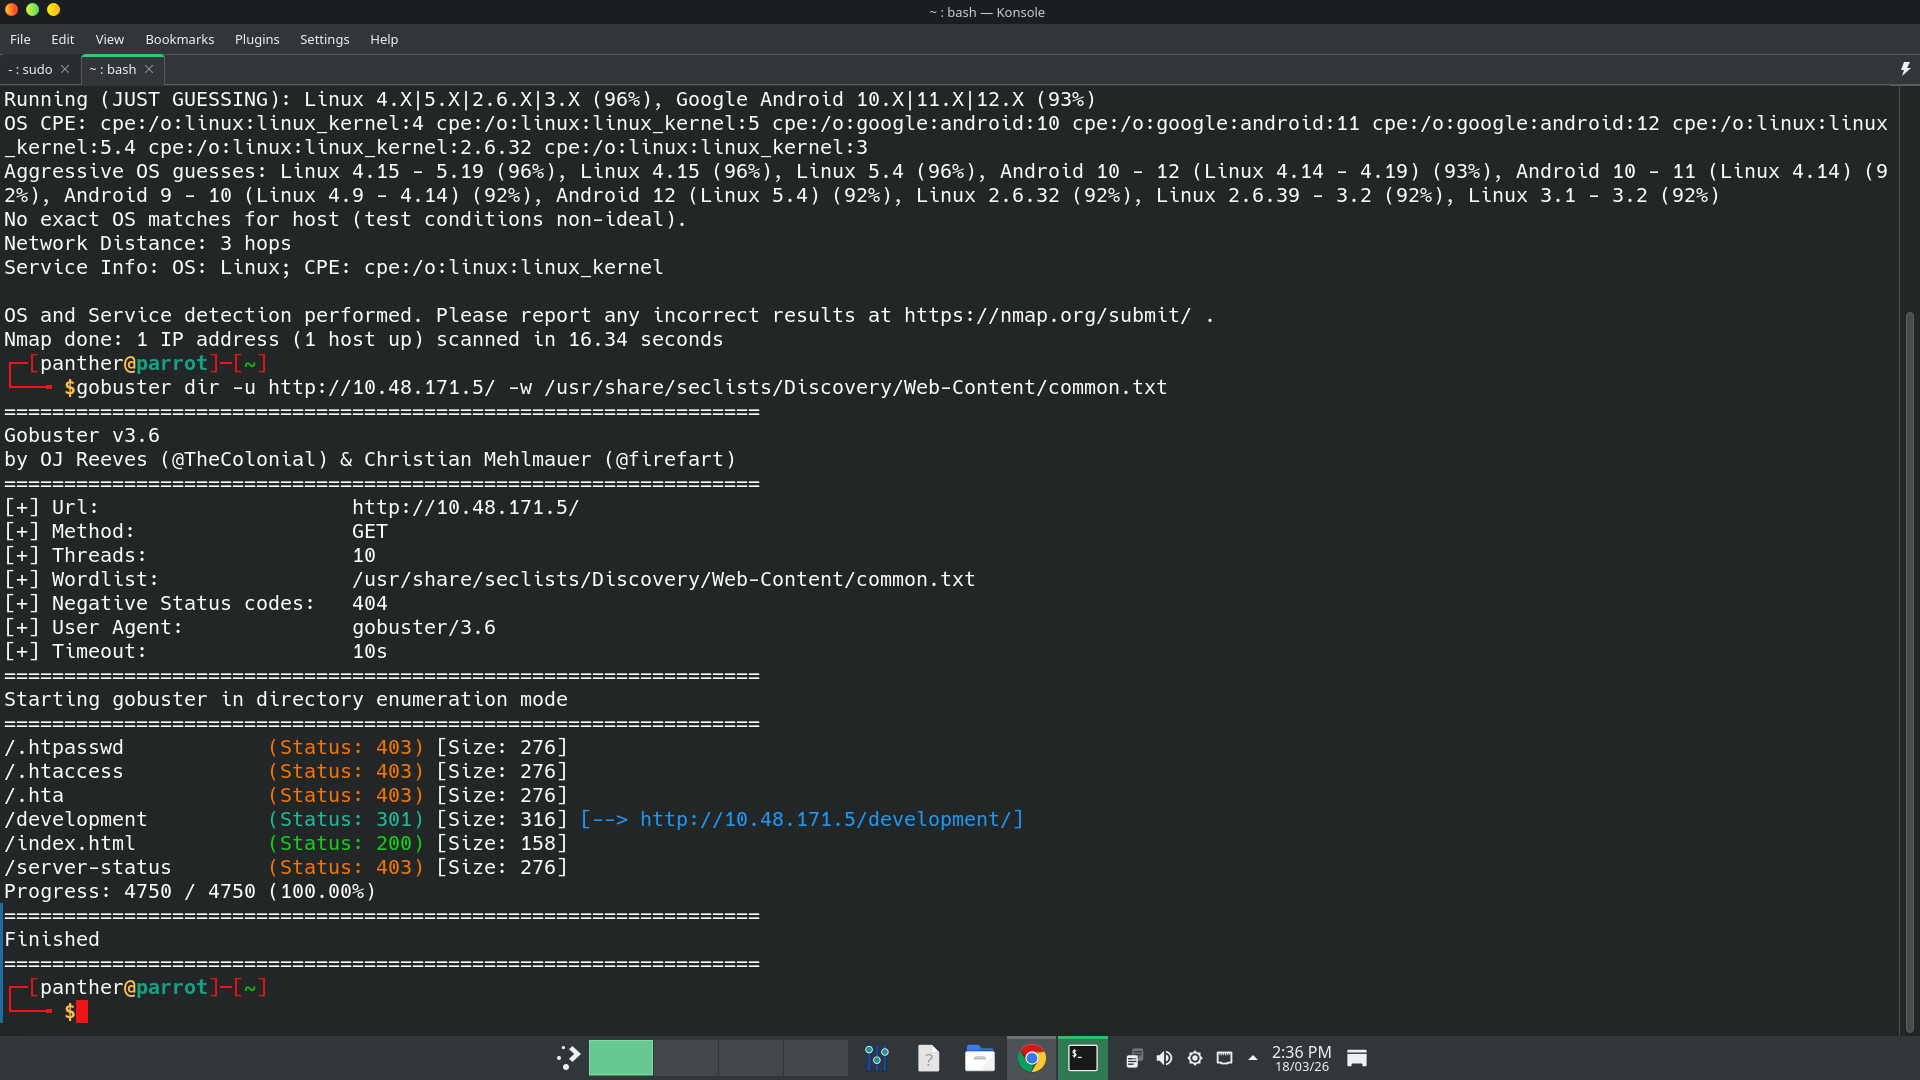
Task: Open the Settings menu
Action: point(324,40)
